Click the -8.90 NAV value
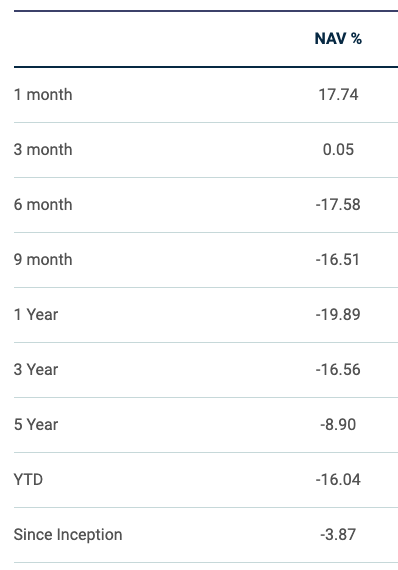Screen dimensions: 398x570 coord(338,424)
